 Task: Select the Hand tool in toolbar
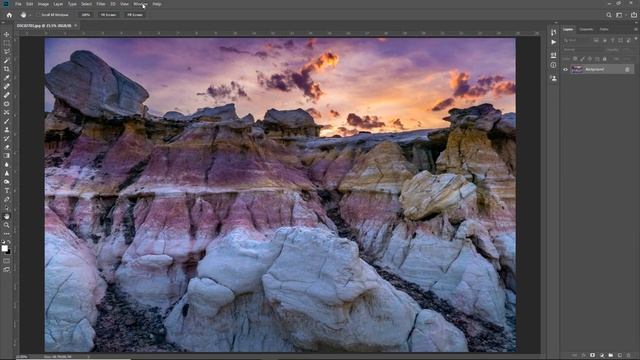pos(7,216)
